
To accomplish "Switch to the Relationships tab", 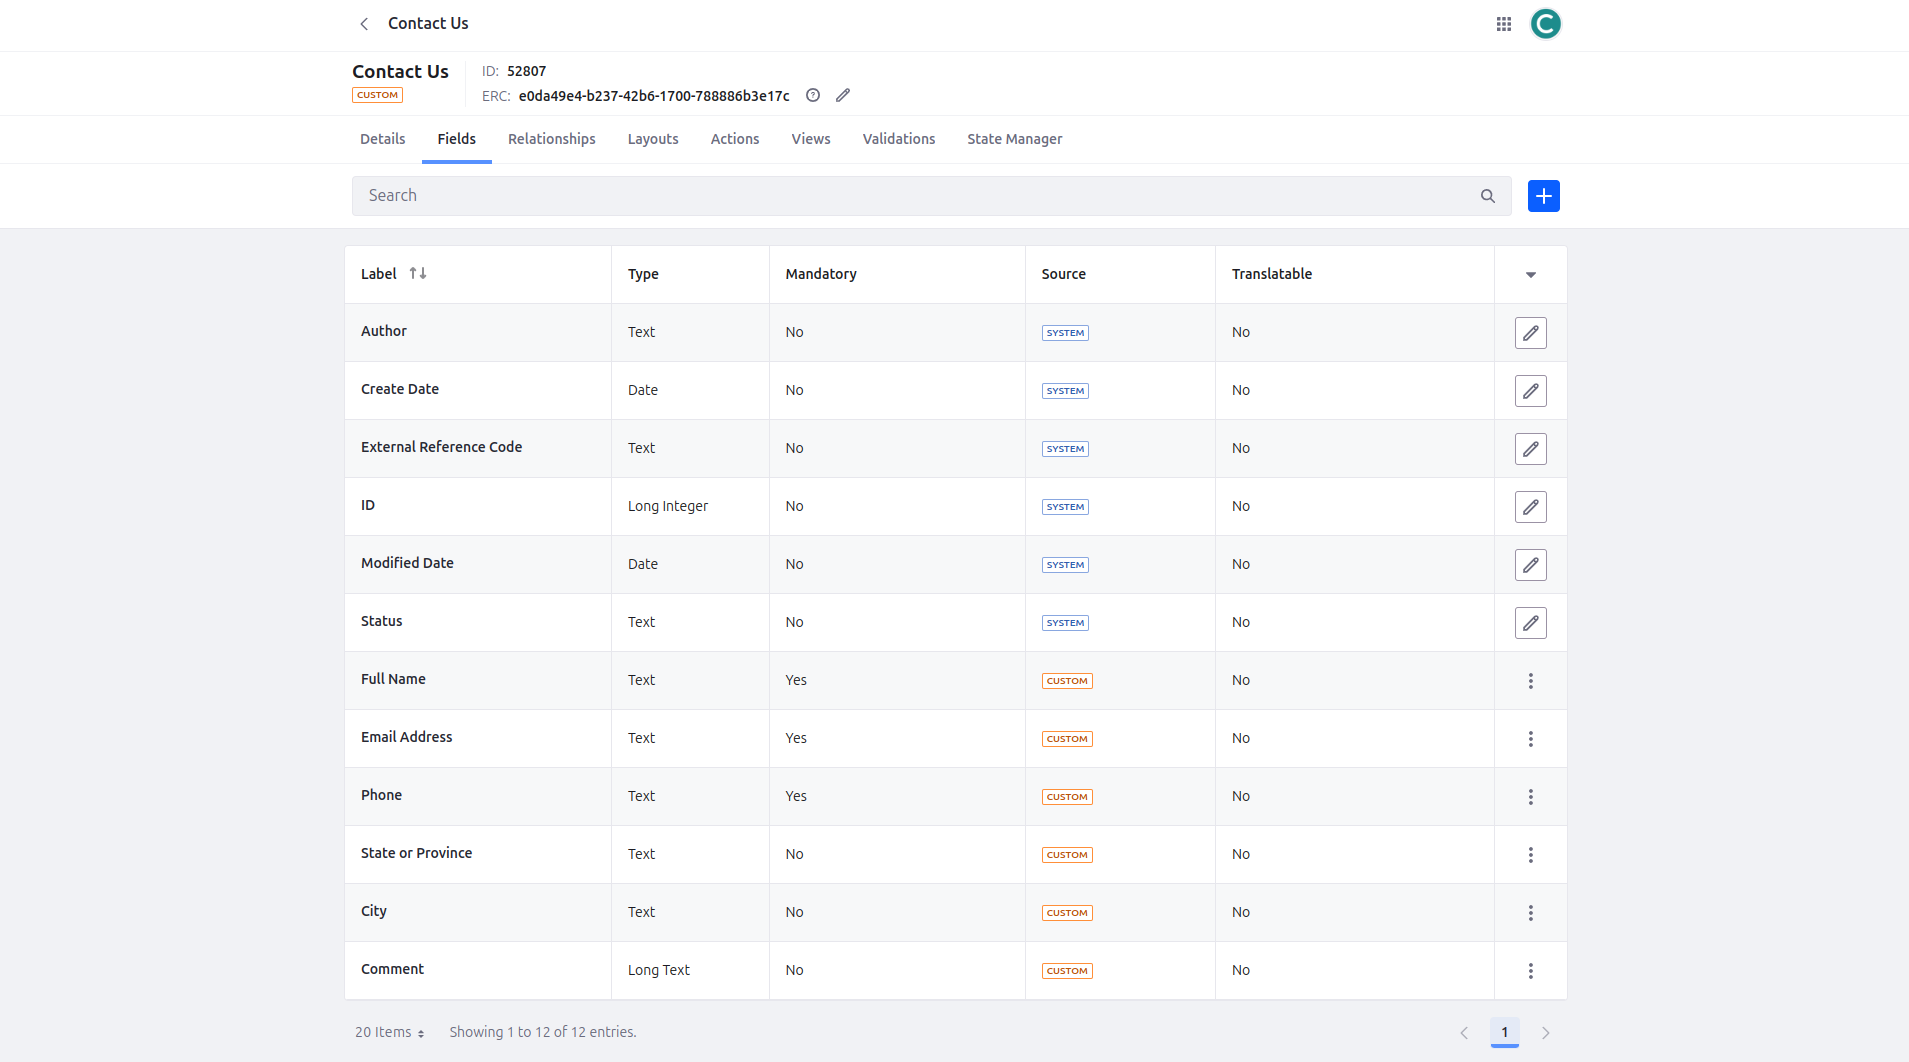I will pos(551,139).
